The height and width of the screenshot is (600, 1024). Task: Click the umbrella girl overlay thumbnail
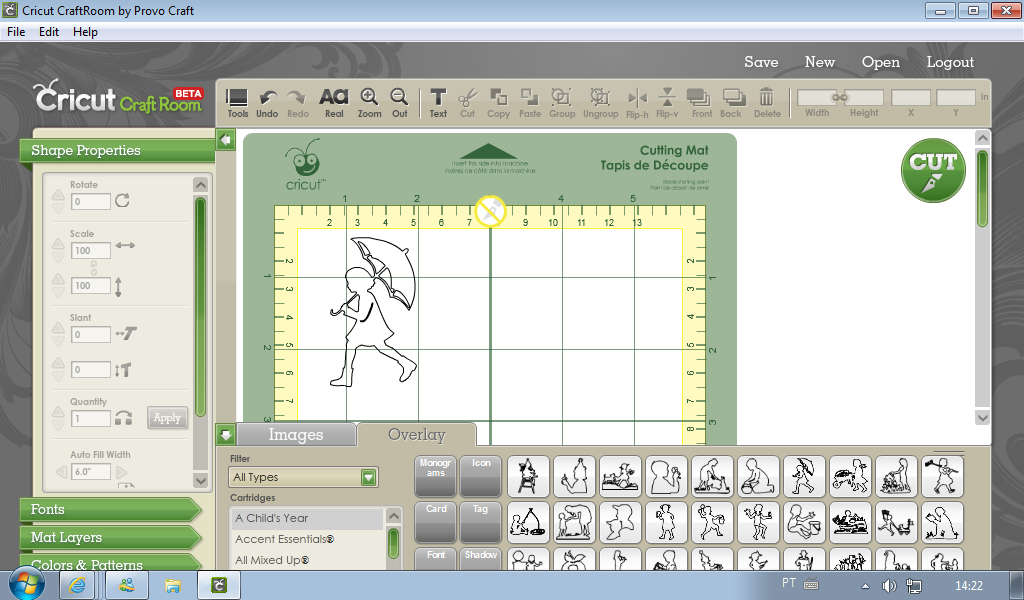(x=805, y=476)
